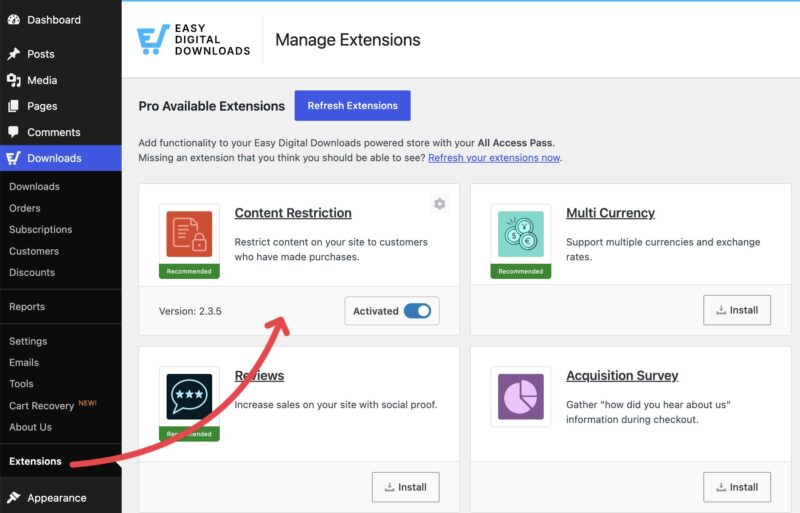Click the 'Manage Extensions' page heading
Viewport: 800px width, 513px height.
click(x=347, y=40)
